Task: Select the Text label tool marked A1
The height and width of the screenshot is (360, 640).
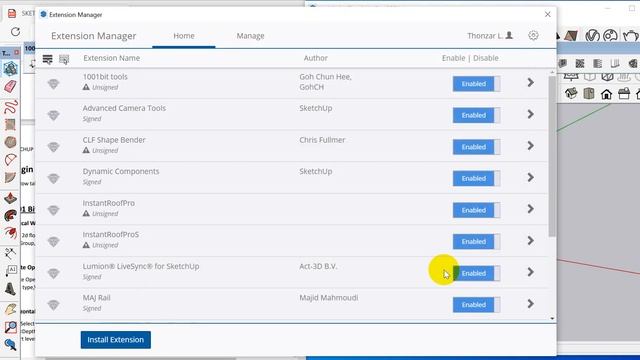Action: 10,271
